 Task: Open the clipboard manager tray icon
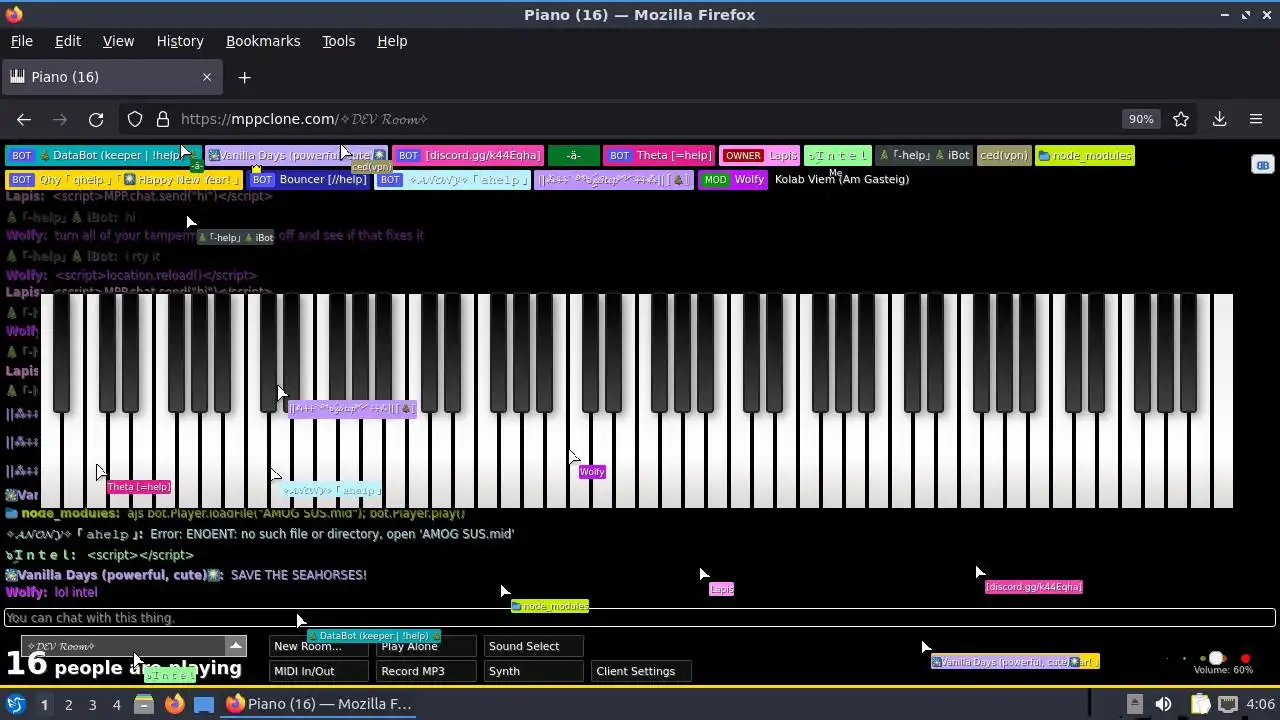[x=1200, y=704]
